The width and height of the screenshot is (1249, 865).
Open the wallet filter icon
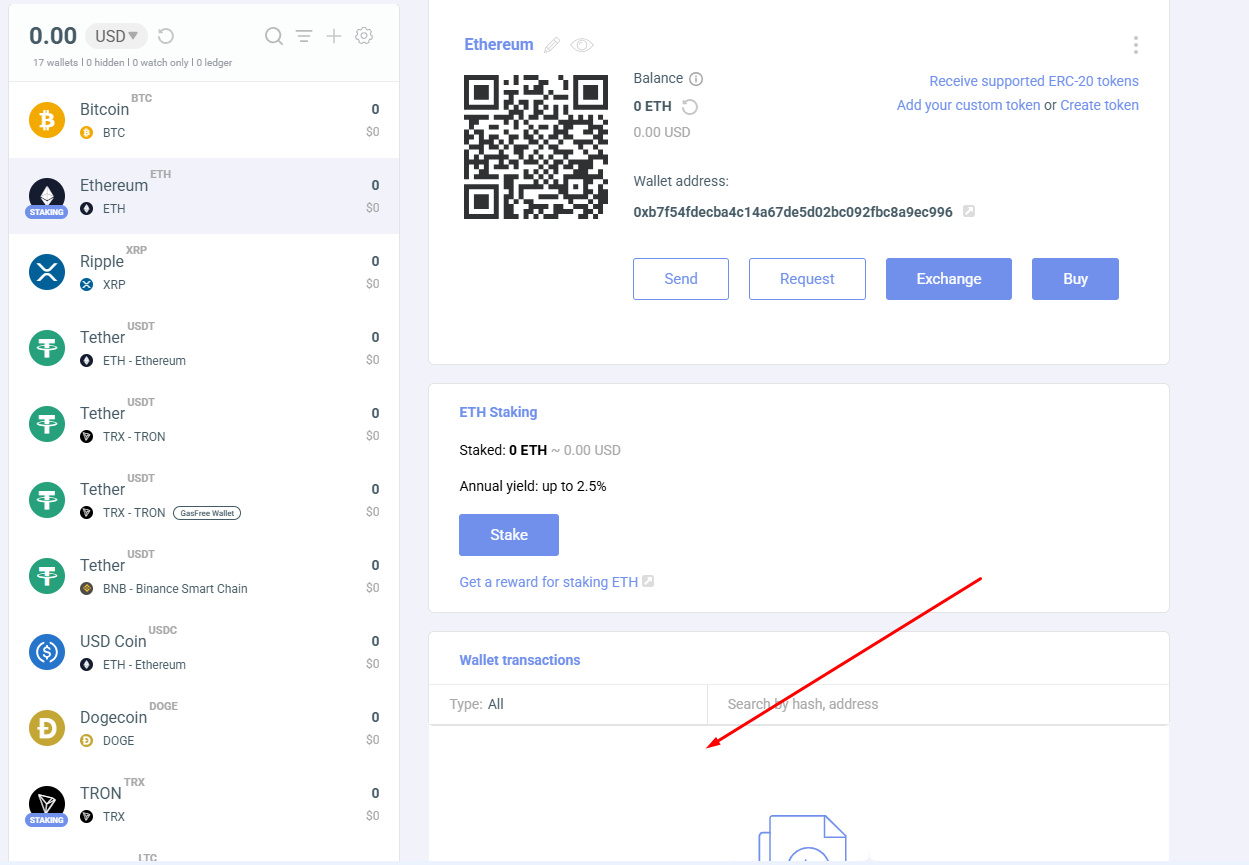pos(304,36)
